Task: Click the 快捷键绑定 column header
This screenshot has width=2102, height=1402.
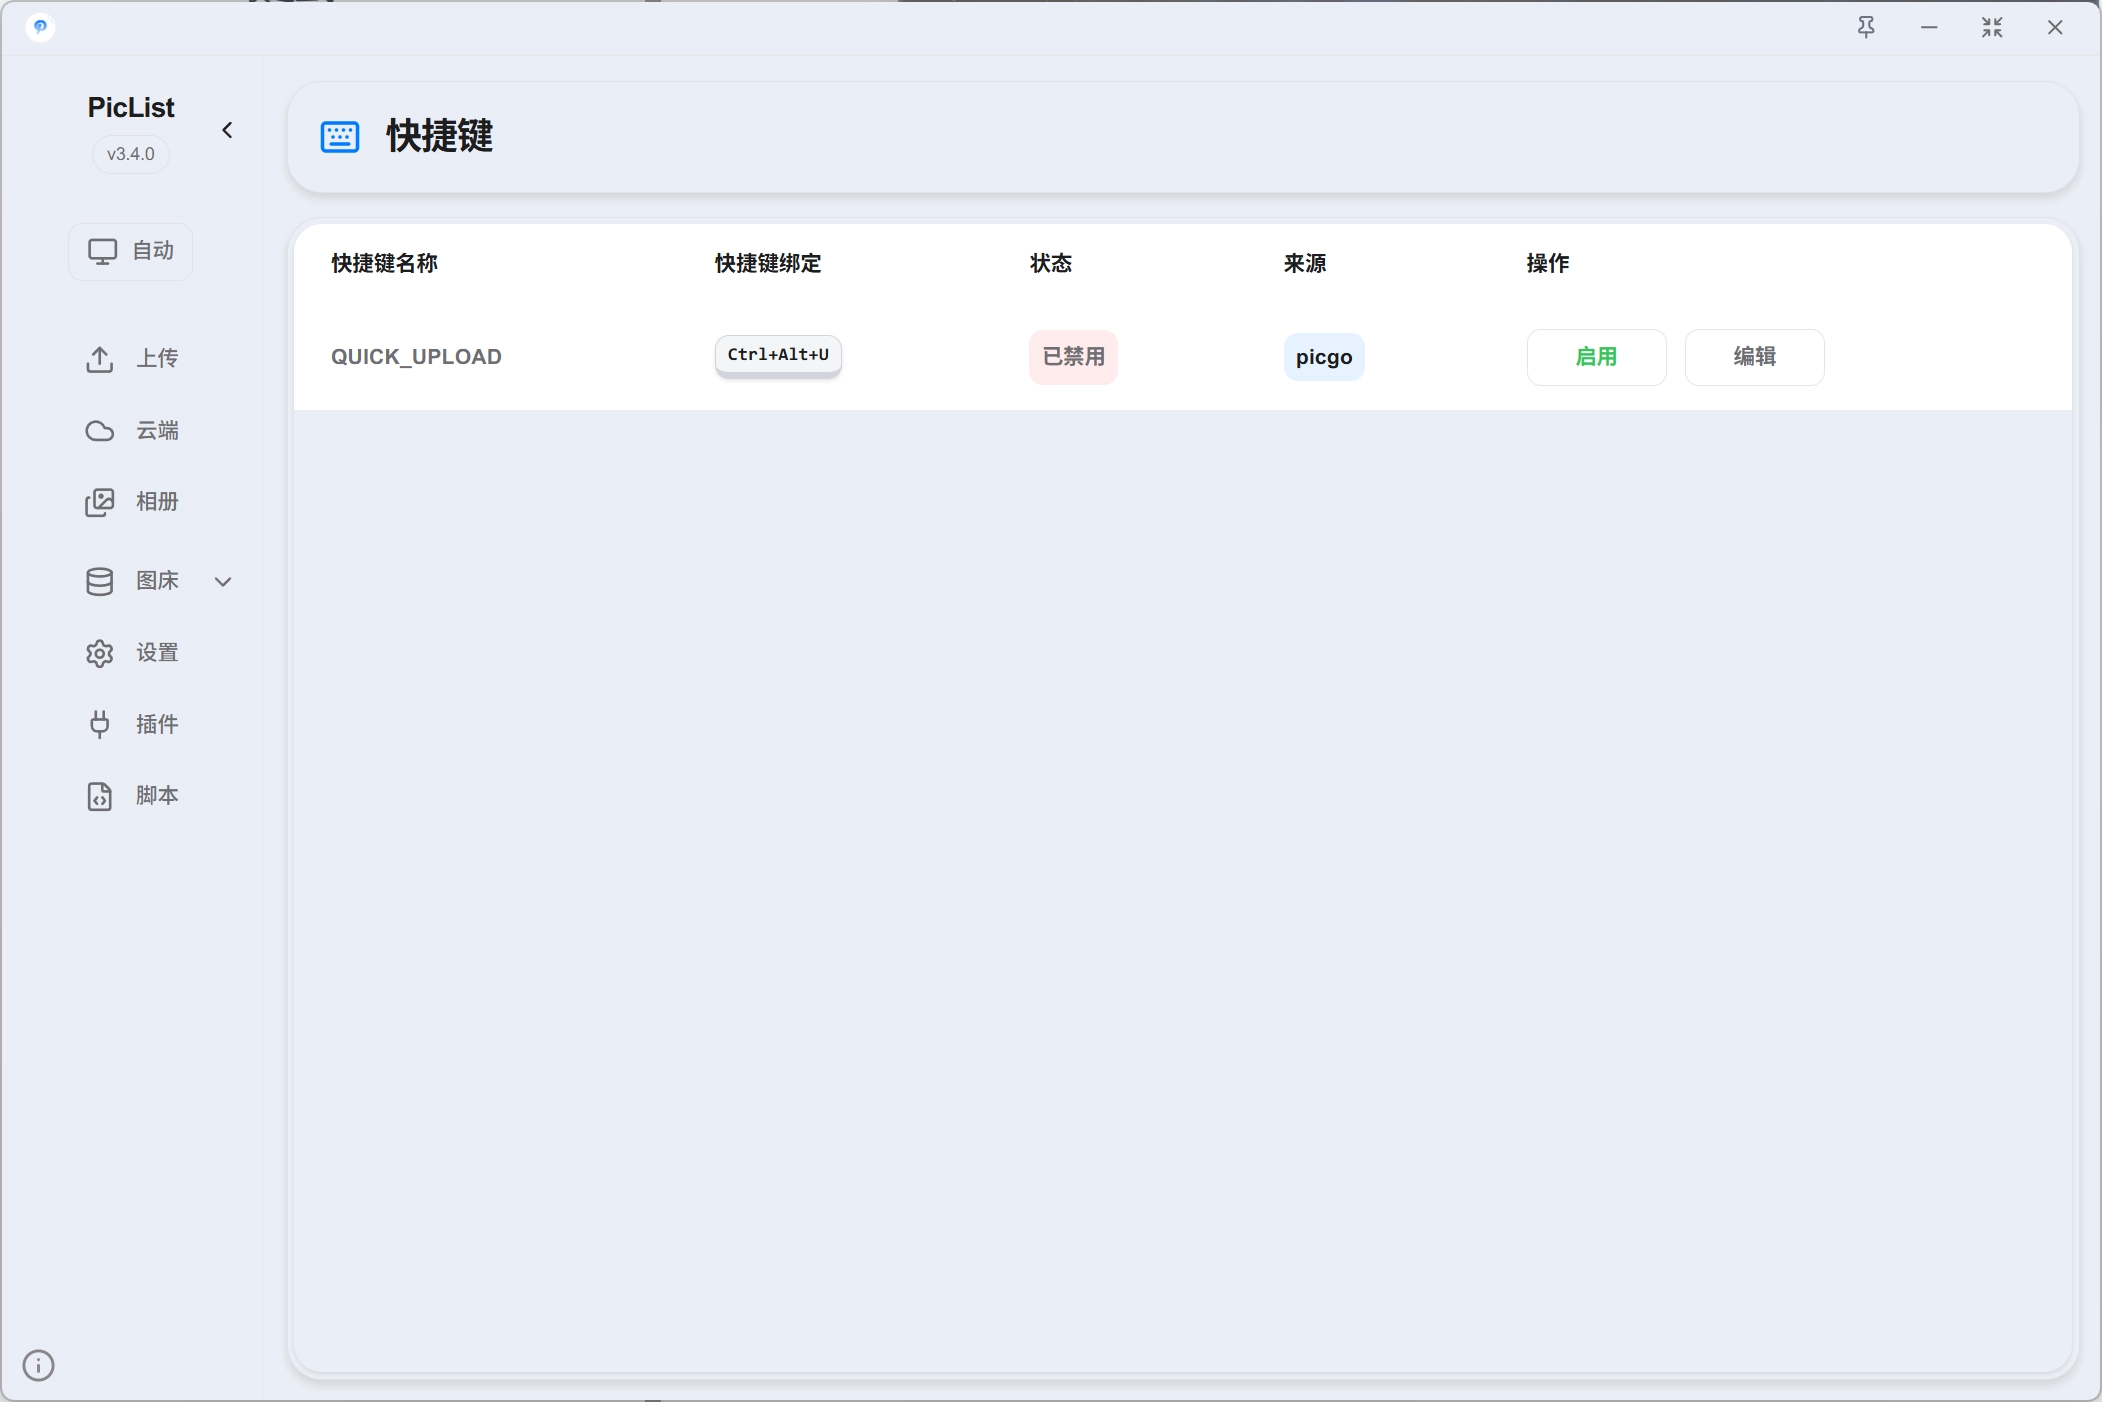Action: click(x=768, y=263)
